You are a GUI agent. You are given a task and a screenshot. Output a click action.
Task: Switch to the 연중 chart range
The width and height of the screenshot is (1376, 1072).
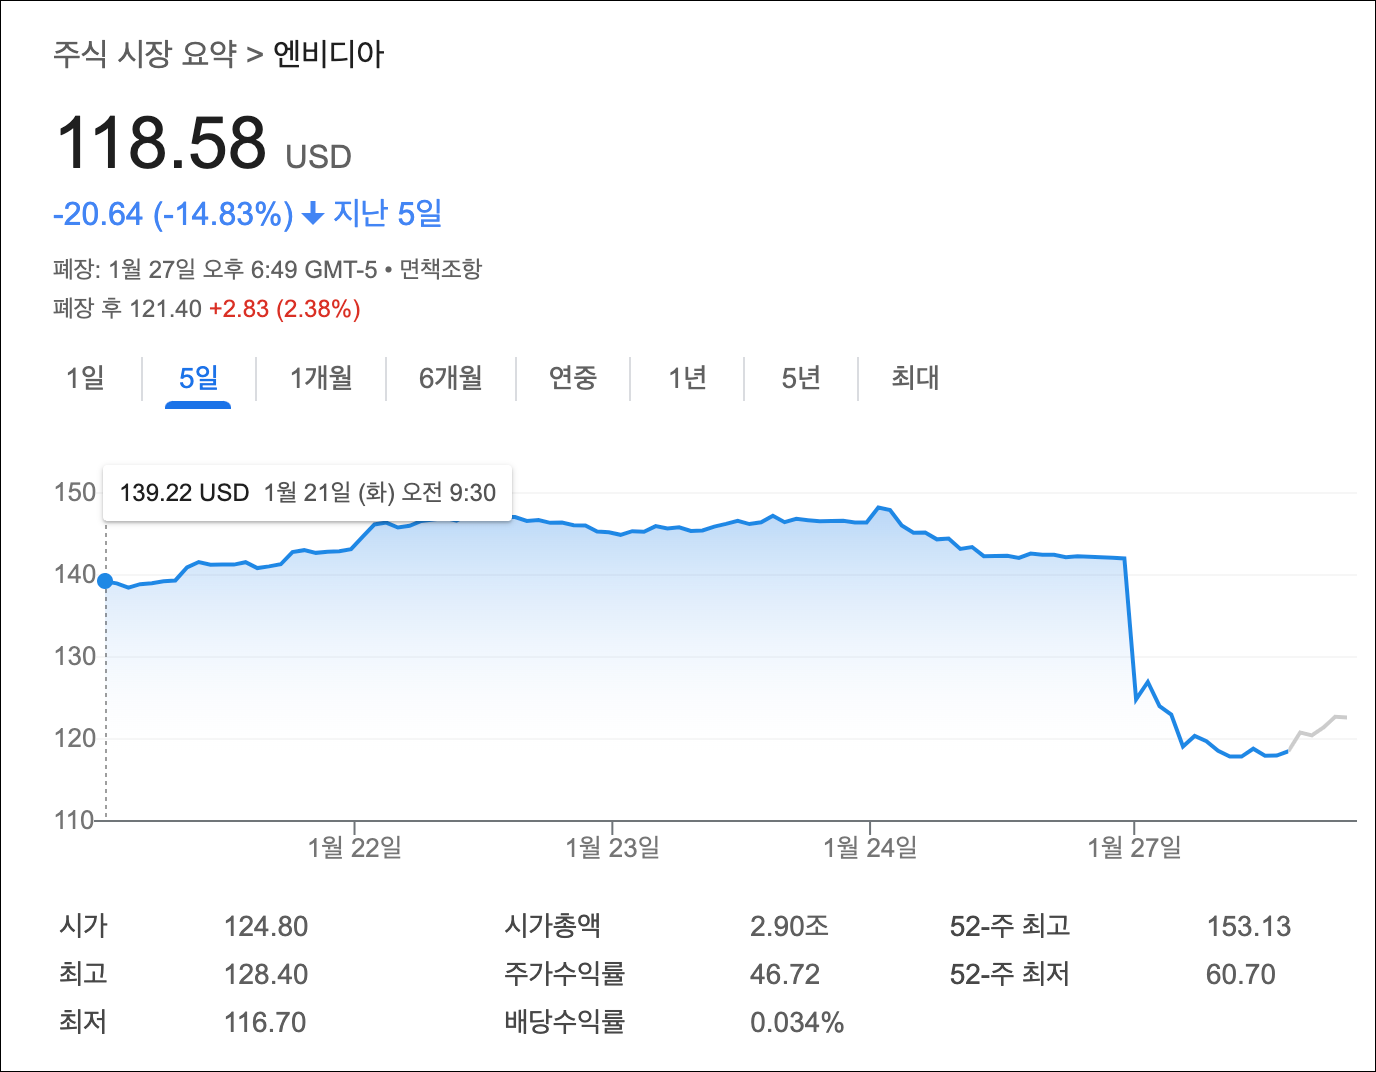pyautogui.click(x=573, y=379)
